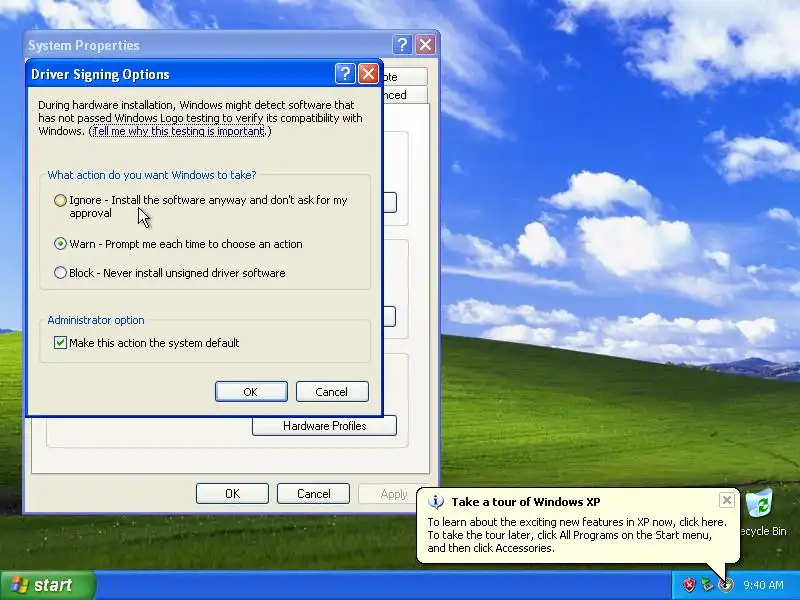Click Hardware Profiles button in System Properties
The image size is (800, 600).
324,426
